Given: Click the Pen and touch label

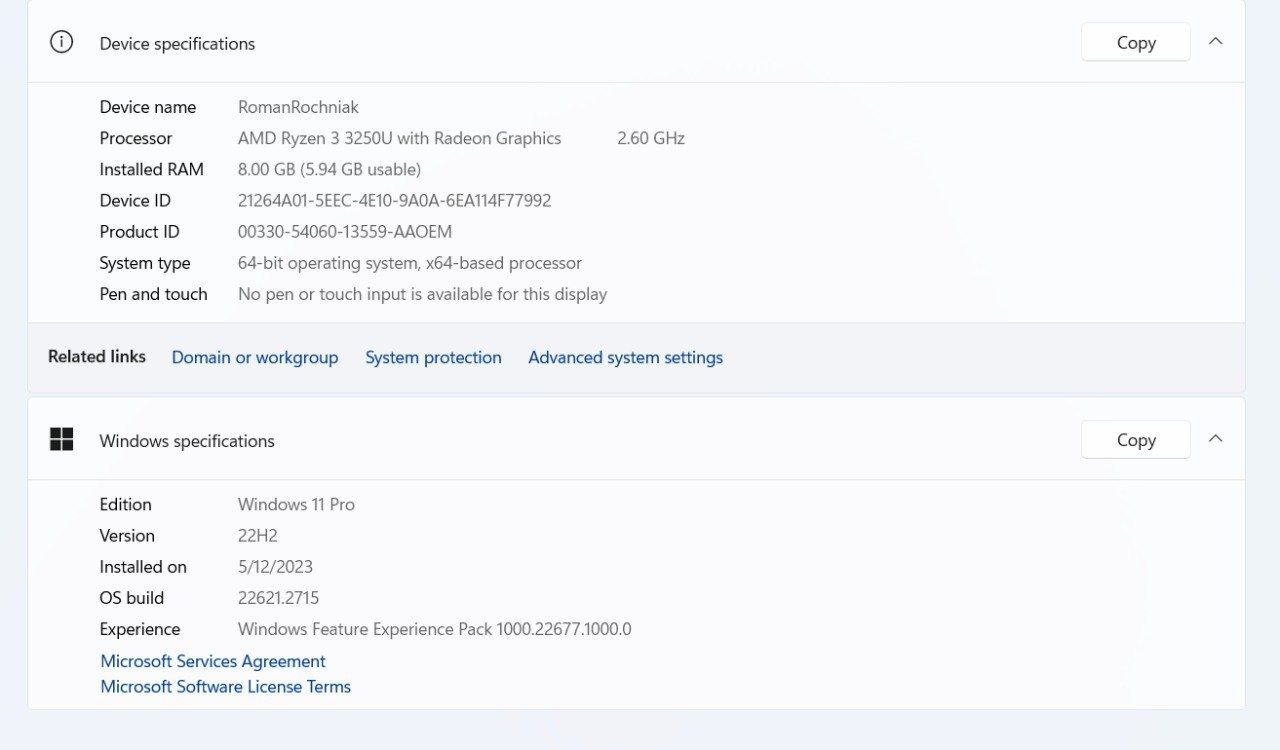Looking at the screenshot, I should 153,294.
